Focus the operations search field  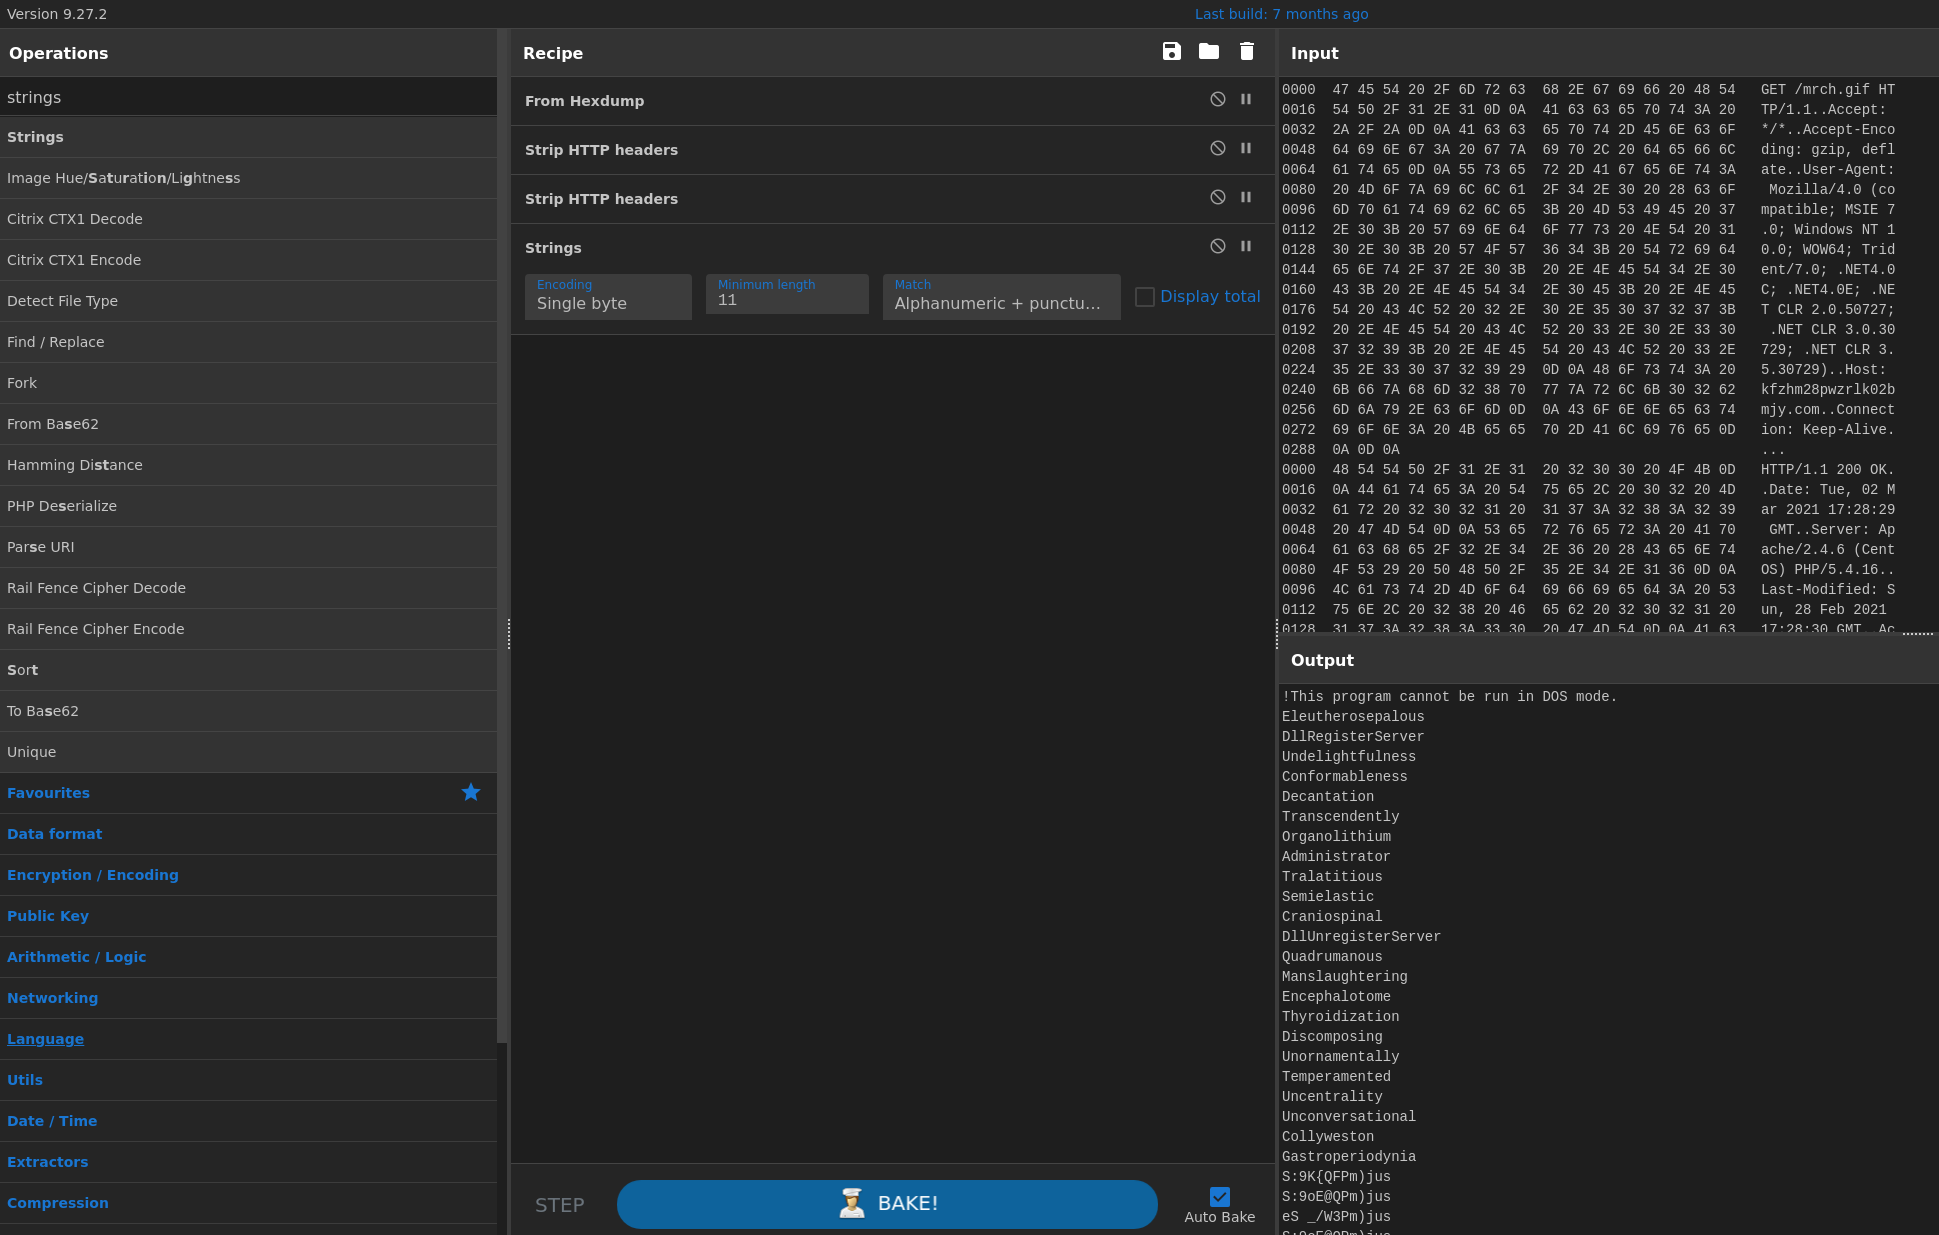point(248,97)
